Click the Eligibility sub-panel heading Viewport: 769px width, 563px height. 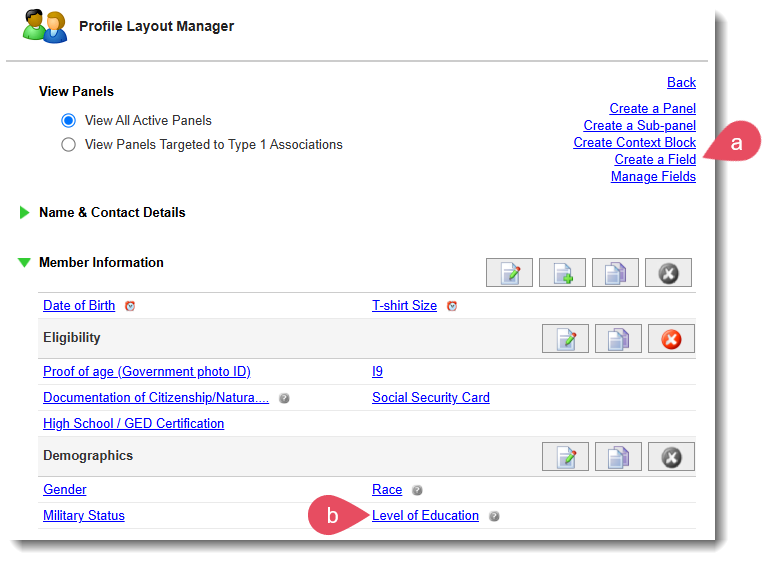coord(72,337)
